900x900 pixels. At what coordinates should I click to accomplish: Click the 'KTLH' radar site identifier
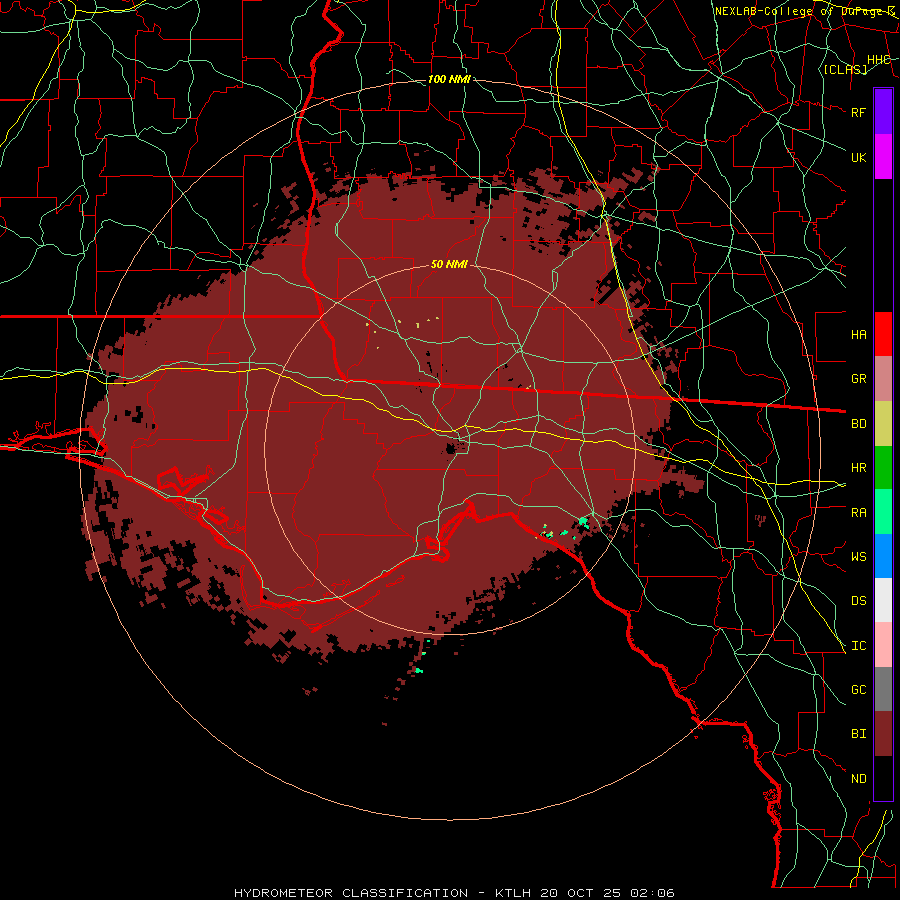click(x=513, y=893)
